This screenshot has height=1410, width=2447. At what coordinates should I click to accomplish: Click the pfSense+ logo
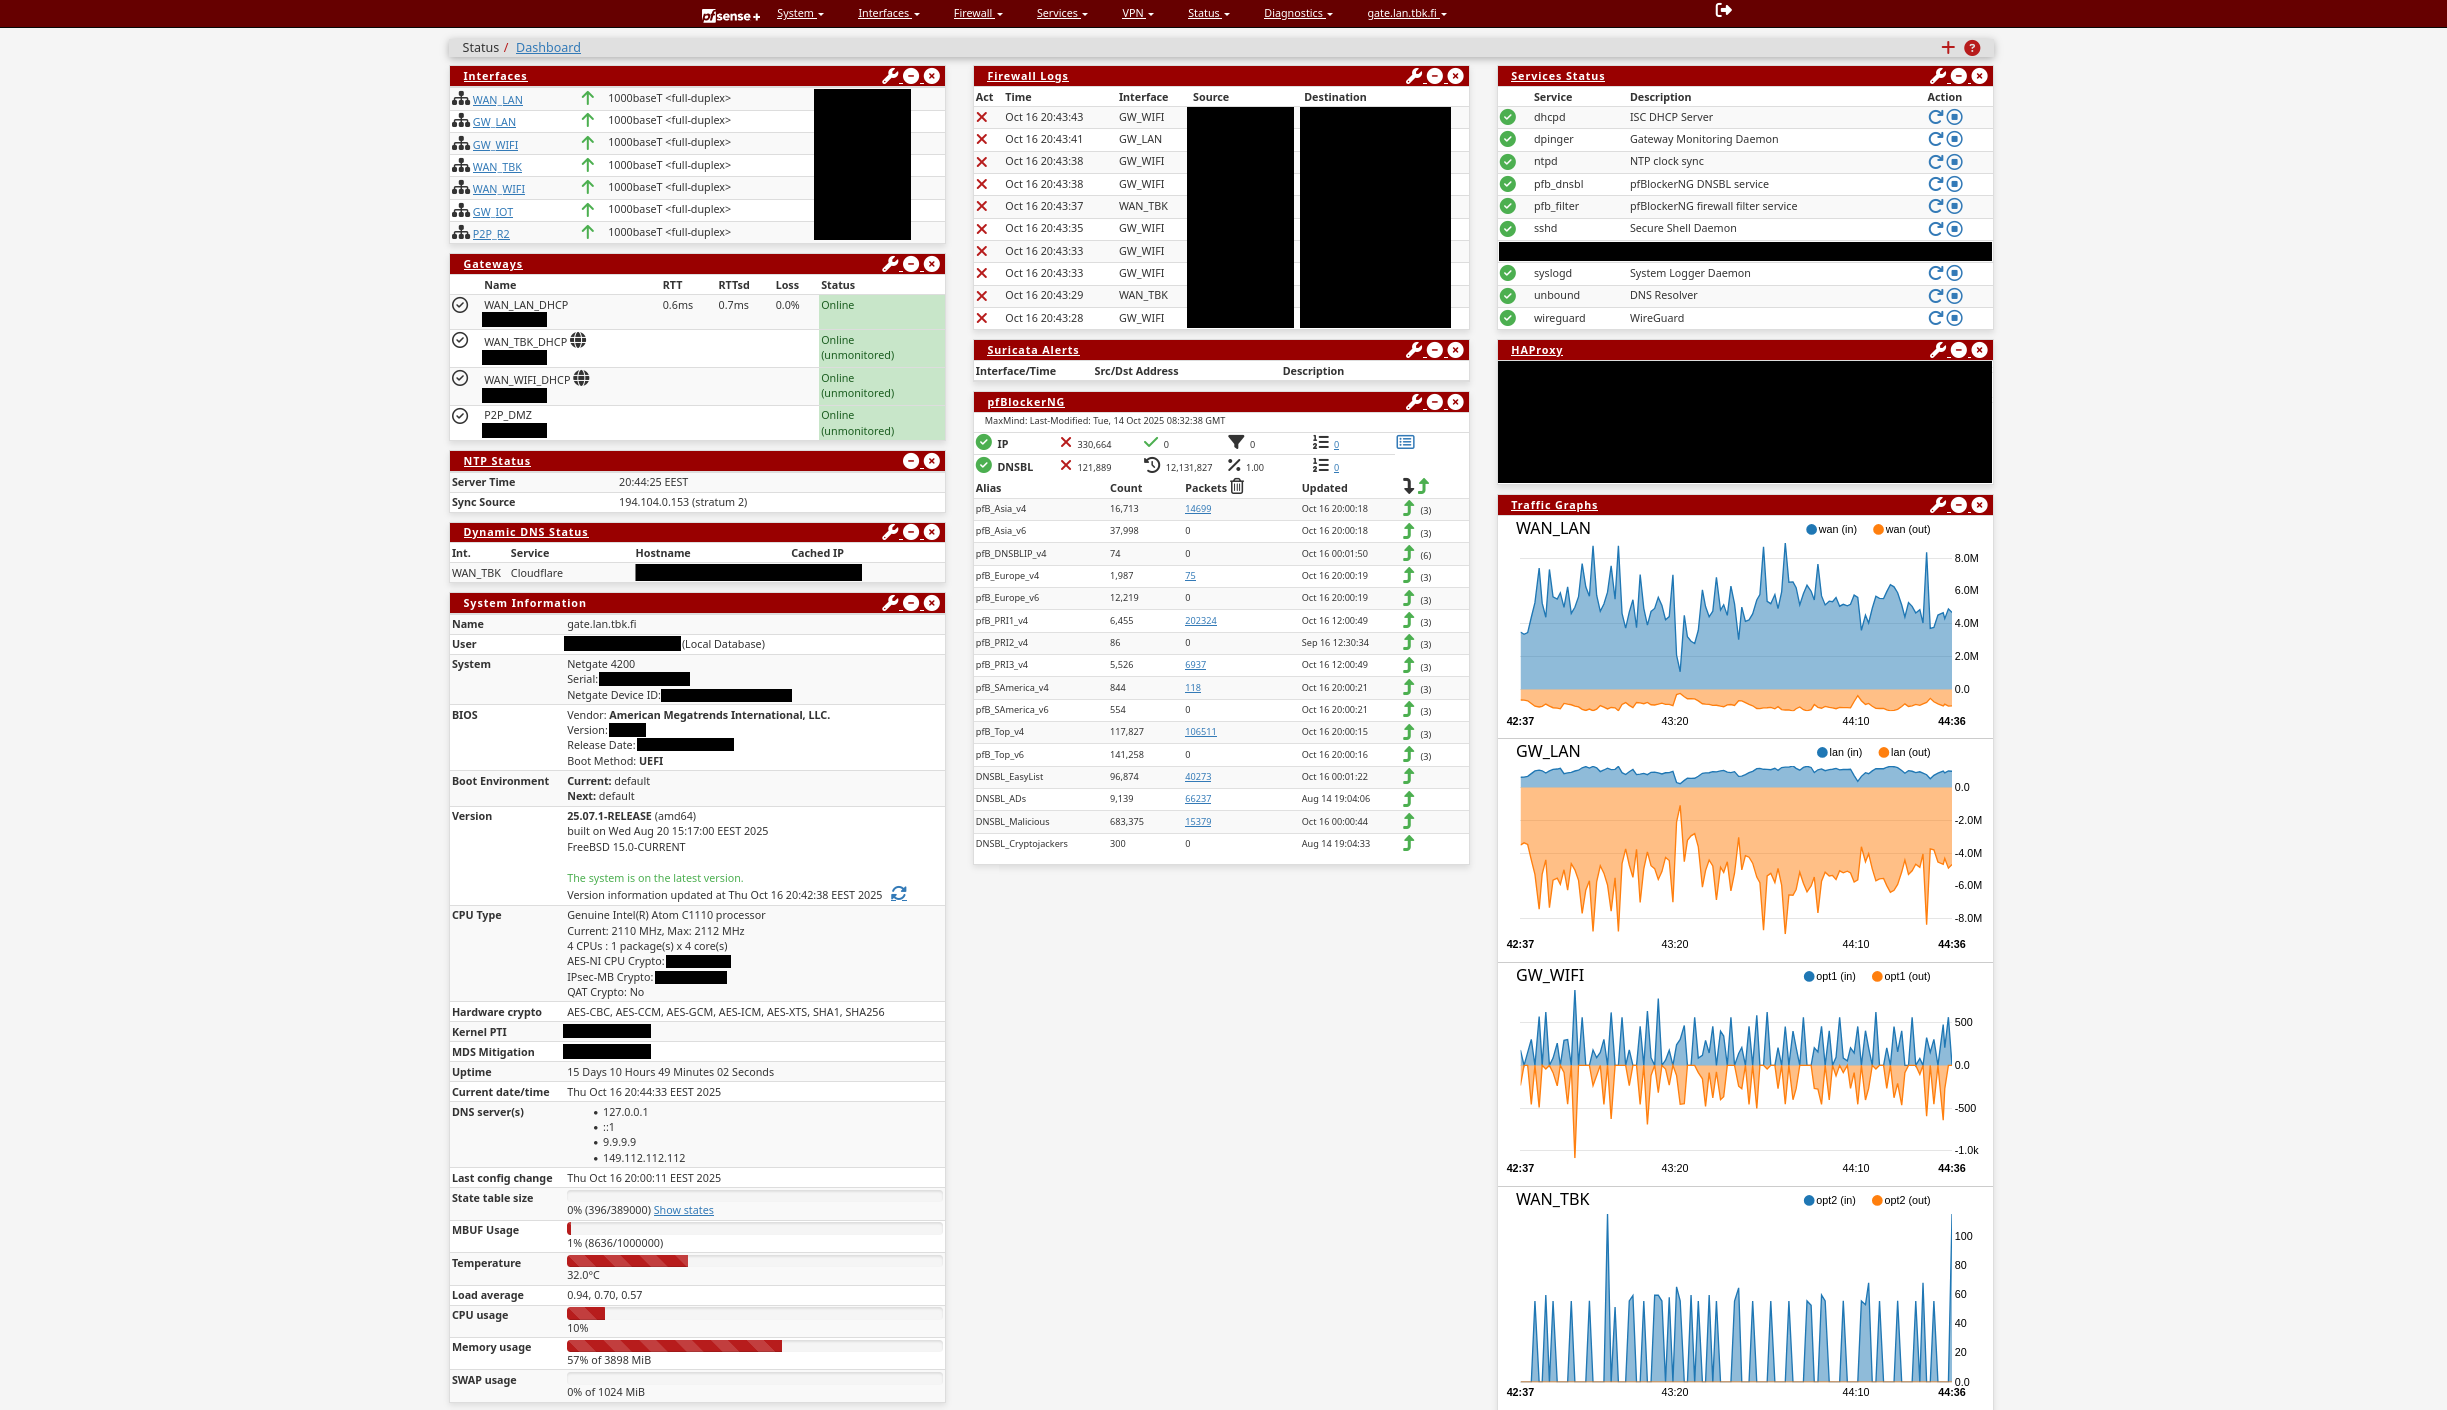(x=730, y=15)
